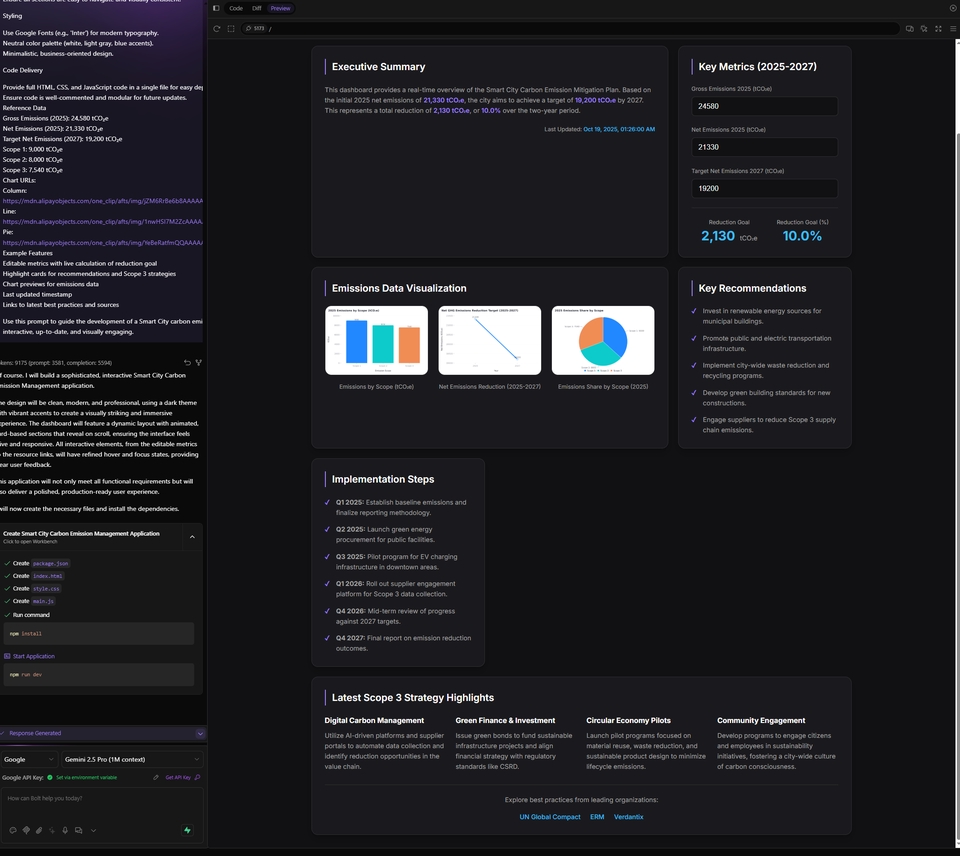Click the edit API key pencil icon

coord(156,778)
